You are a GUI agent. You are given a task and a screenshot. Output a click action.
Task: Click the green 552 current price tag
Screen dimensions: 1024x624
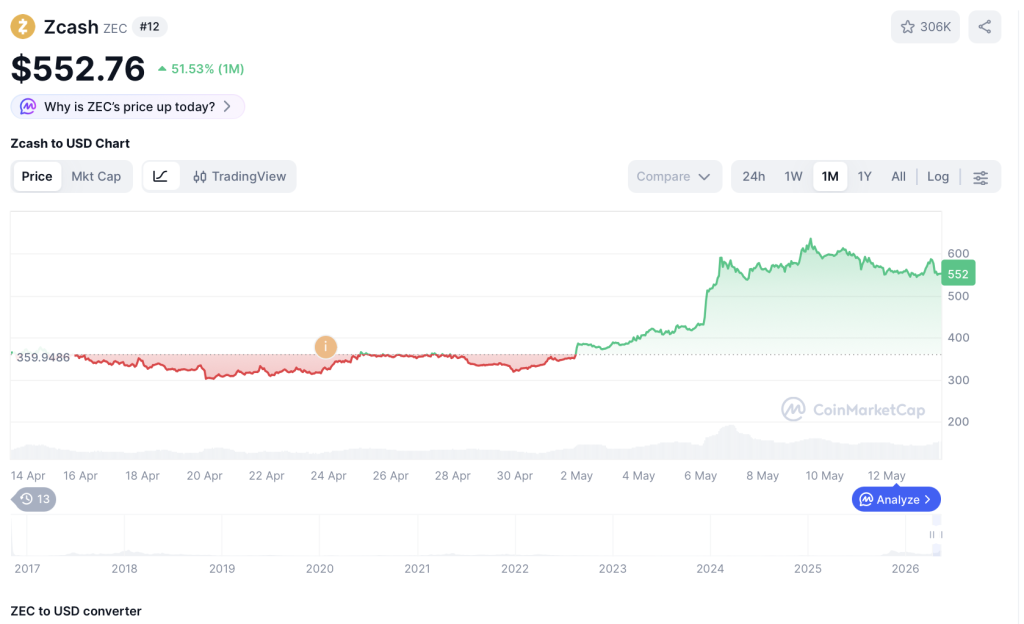[x=958, y=273]
